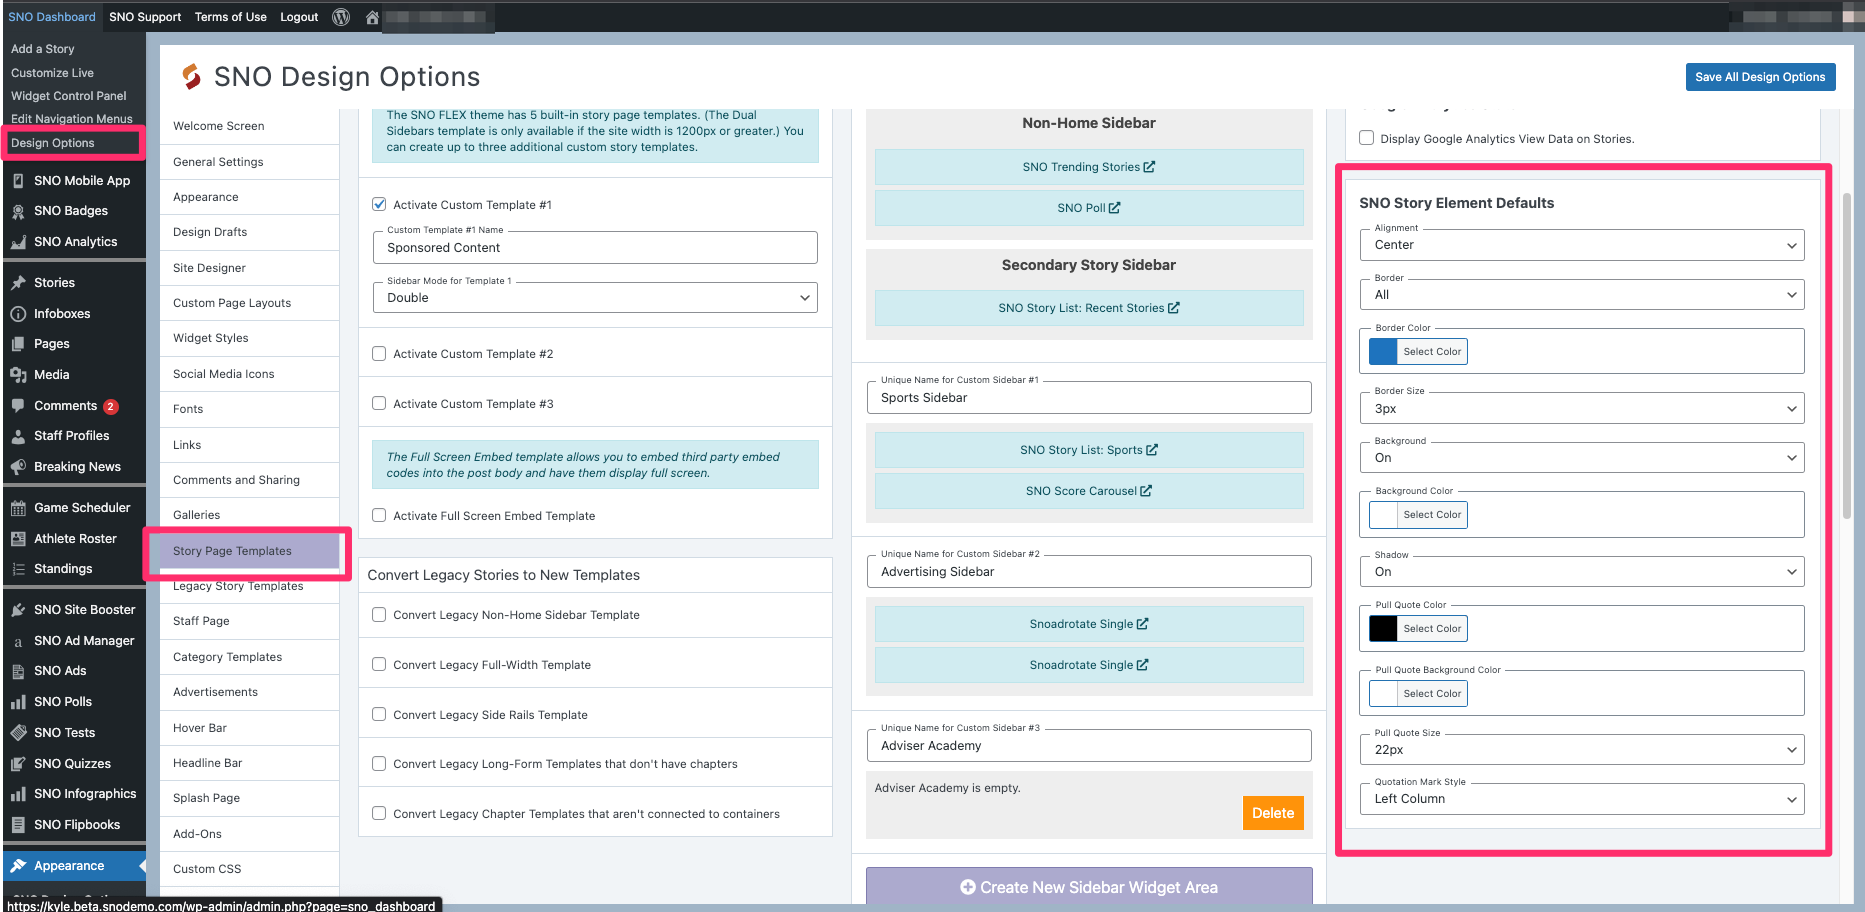Screen dimensions: 1865x912
Task: Click external-link icon beside SNO Score Carousel
Action: (1146, 491)
